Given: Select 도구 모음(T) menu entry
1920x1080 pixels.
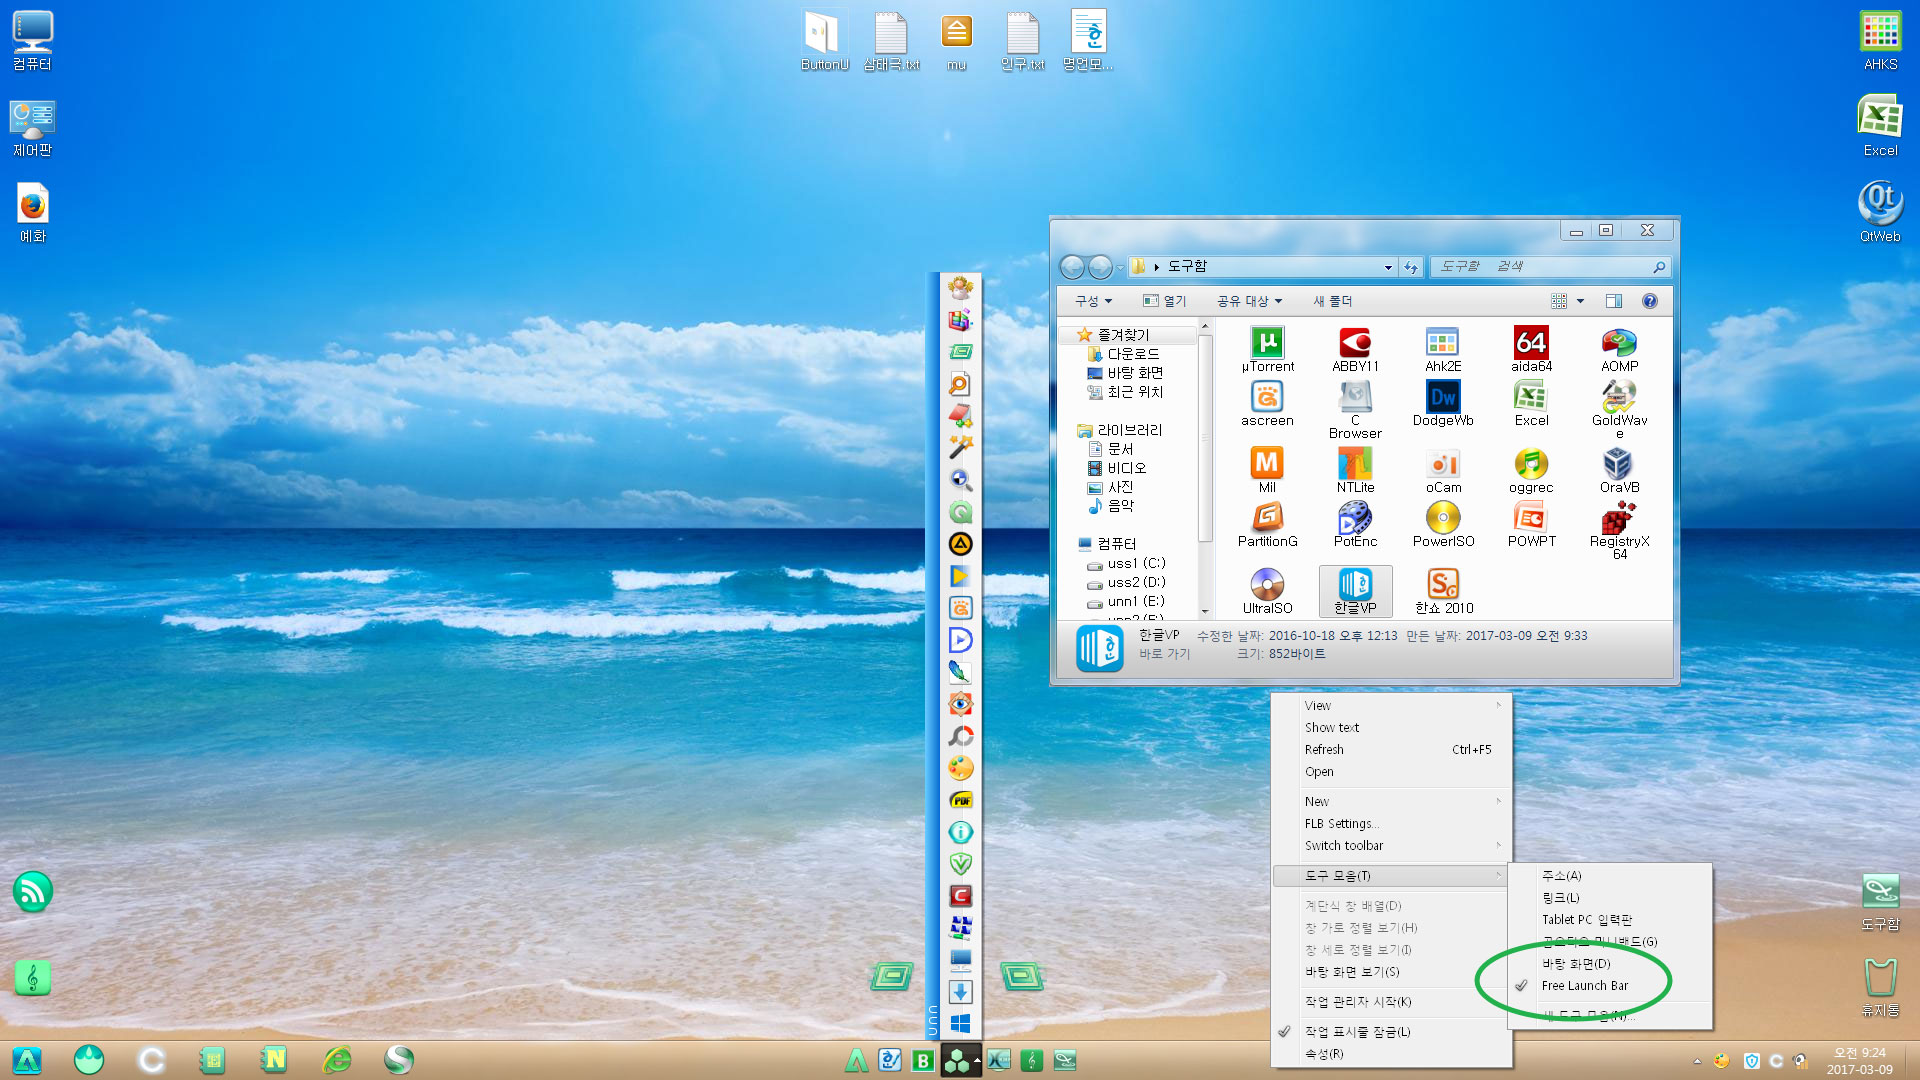Looking at the screenshot, I should tap(1391, 876).
